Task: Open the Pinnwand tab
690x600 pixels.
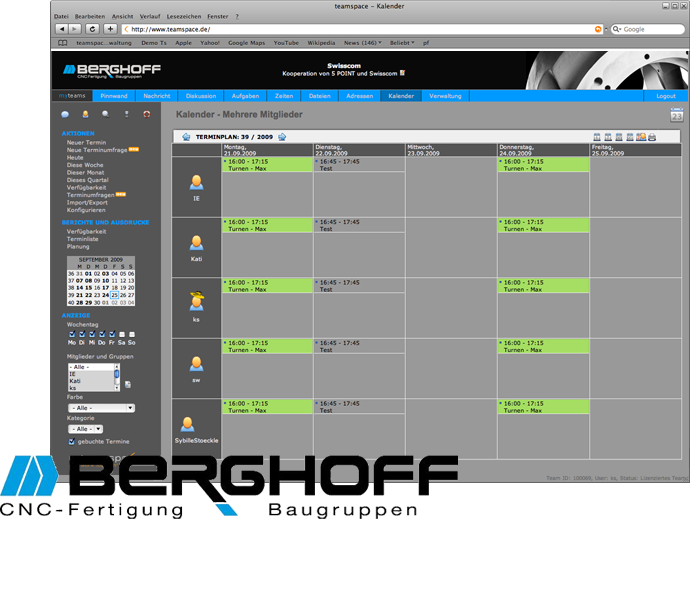Action: (x=114, y=96)
